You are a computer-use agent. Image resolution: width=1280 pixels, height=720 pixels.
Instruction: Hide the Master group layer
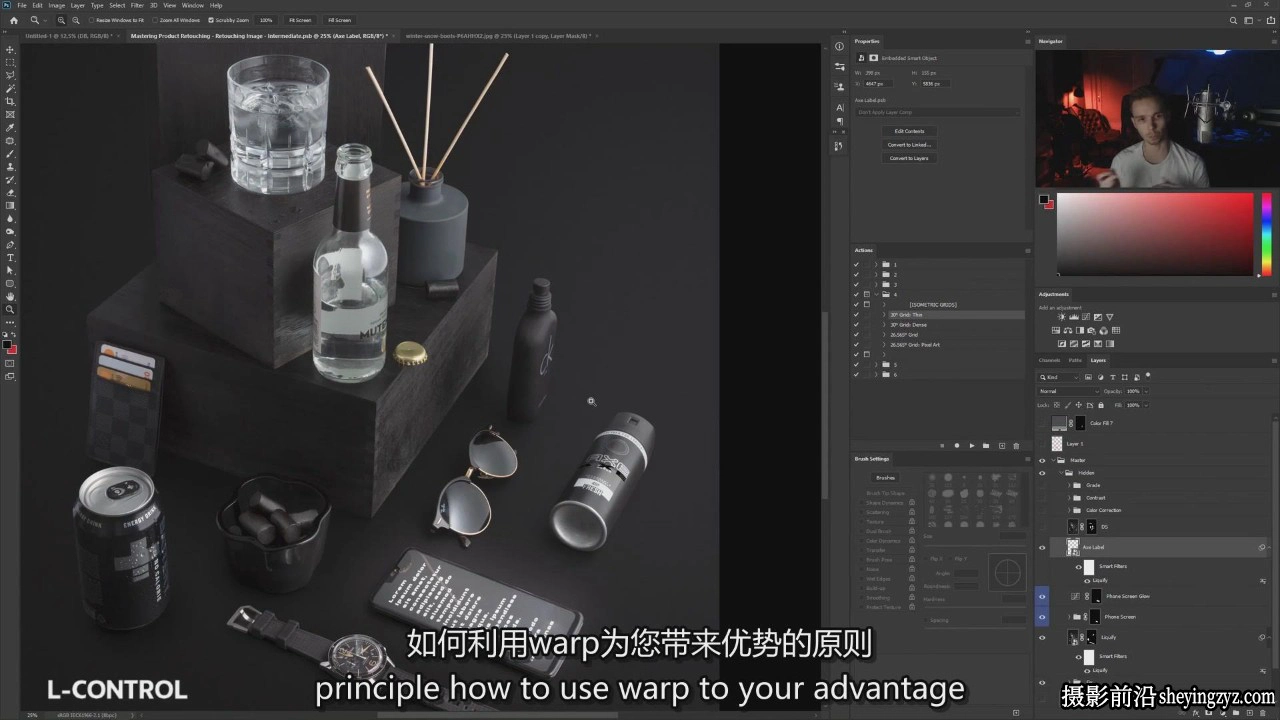tap(1042, 460)
